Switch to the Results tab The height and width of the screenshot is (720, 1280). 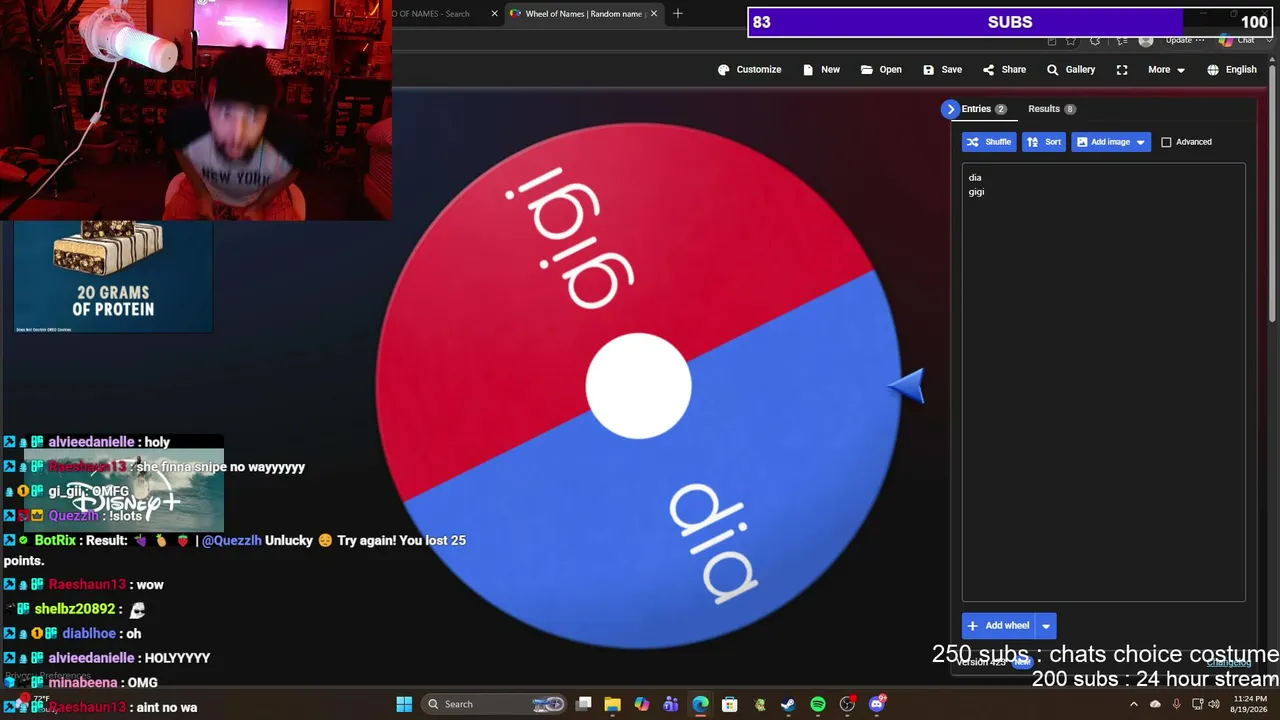(1051, 109)
